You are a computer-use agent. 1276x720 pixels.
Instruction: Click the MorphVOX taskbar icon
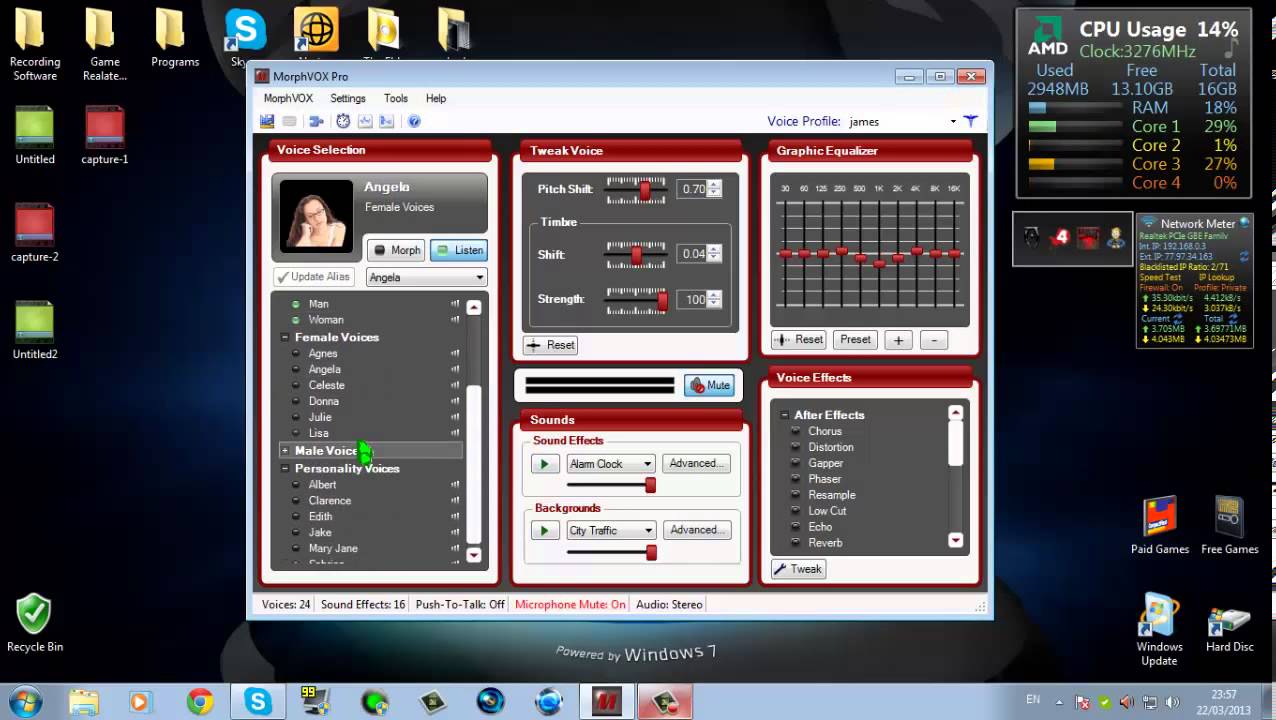point(607,701)
